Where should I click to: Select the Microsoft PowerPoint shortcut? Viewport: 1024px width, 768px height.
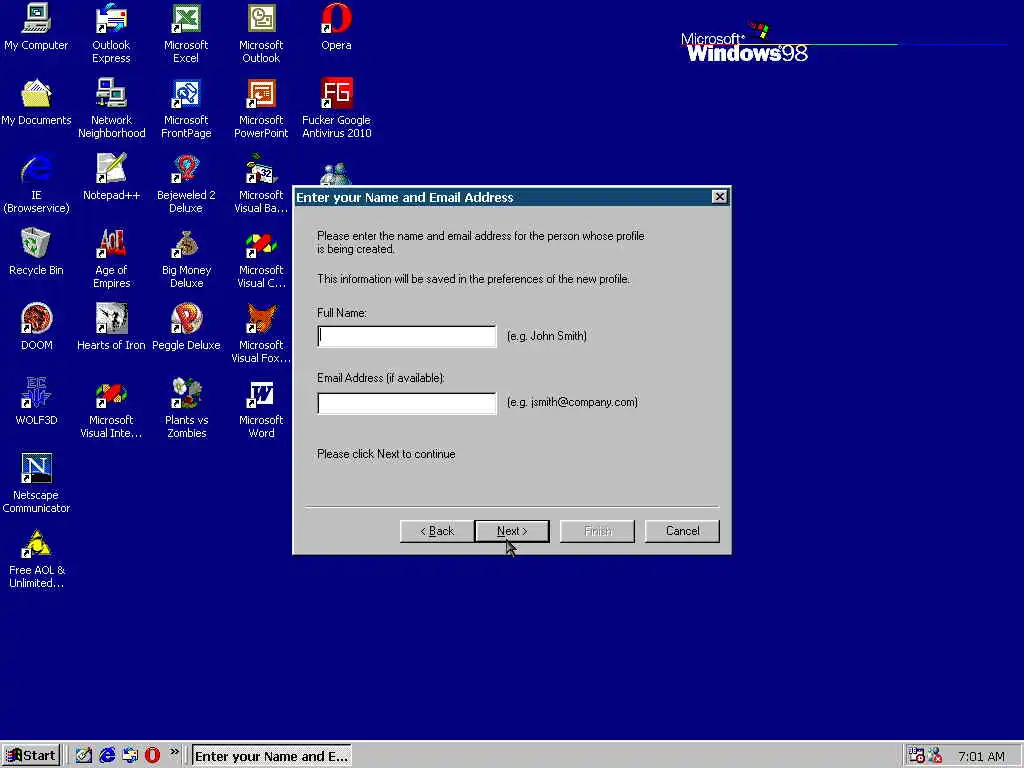[261, 108]
